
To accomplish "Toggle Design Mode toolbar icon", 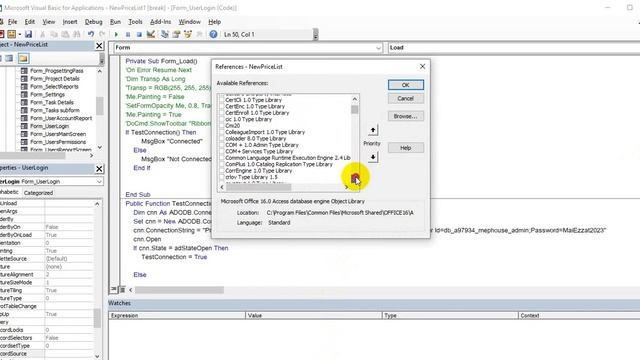I will [x=151, y=35].
